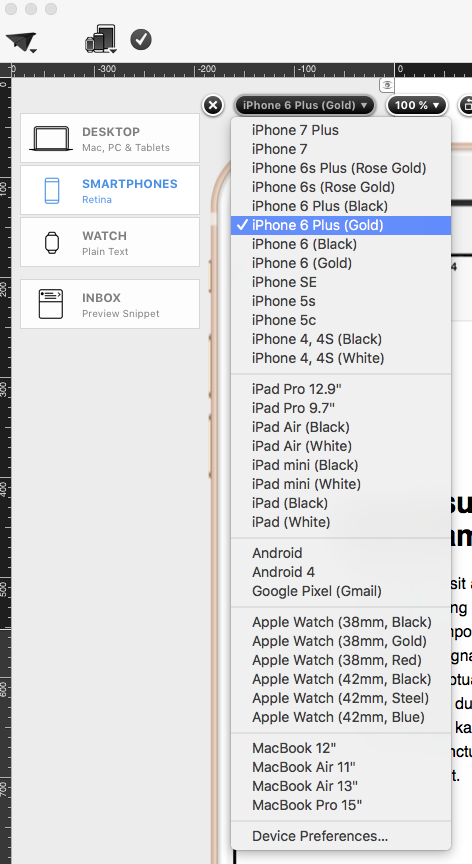Click the checkmark validation icon
Viewport: 472px width, 864px height.
(141, 40)
